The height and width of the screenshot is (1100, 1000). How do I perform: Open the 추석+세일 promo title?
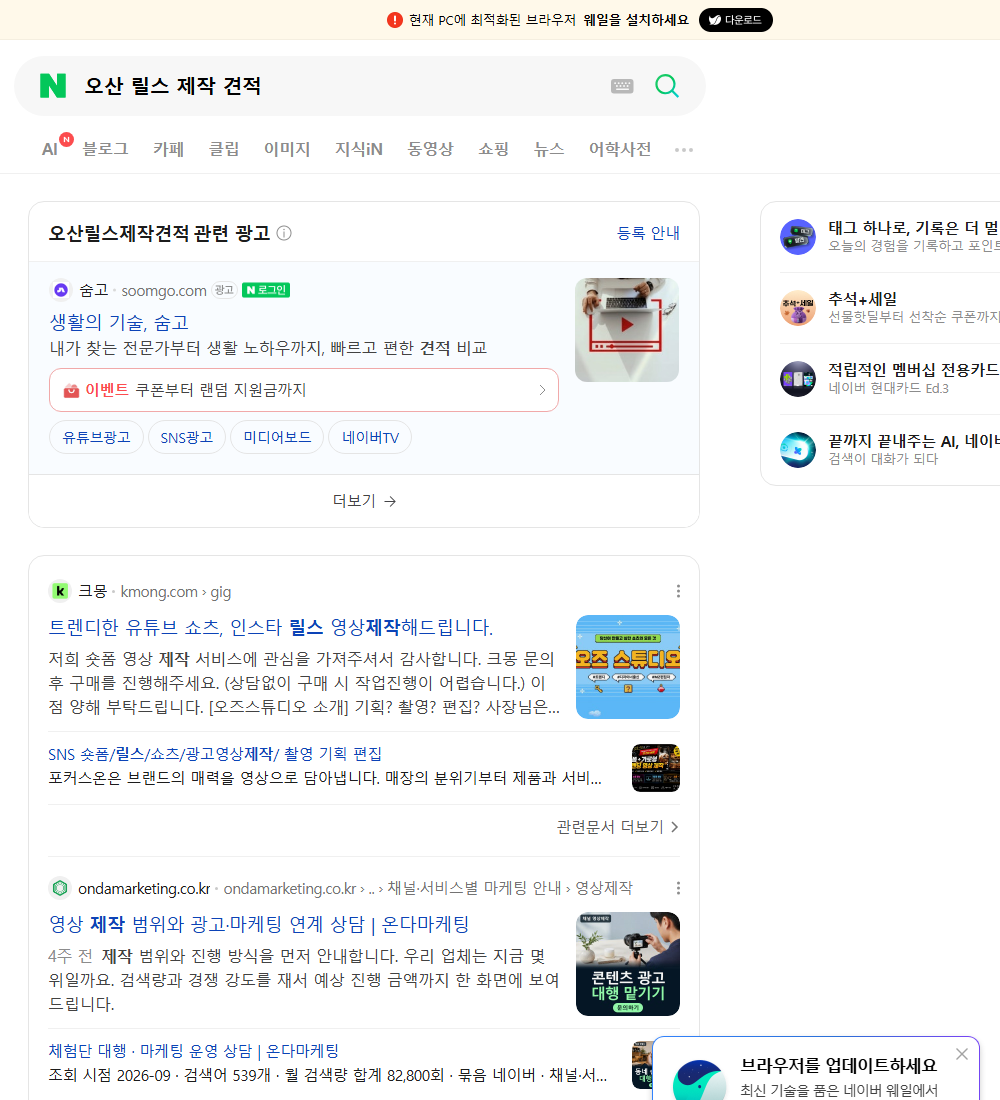[x=862, y=299]
